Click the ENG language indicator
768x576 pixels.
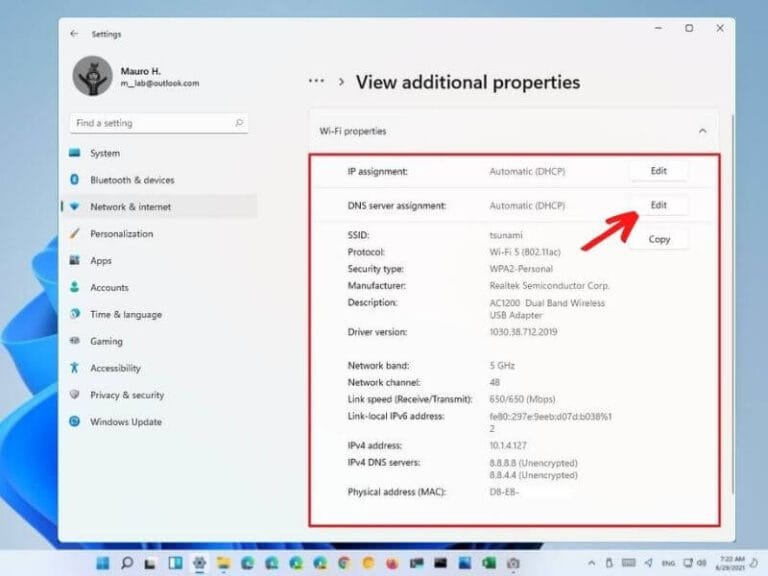pos(668,563)
